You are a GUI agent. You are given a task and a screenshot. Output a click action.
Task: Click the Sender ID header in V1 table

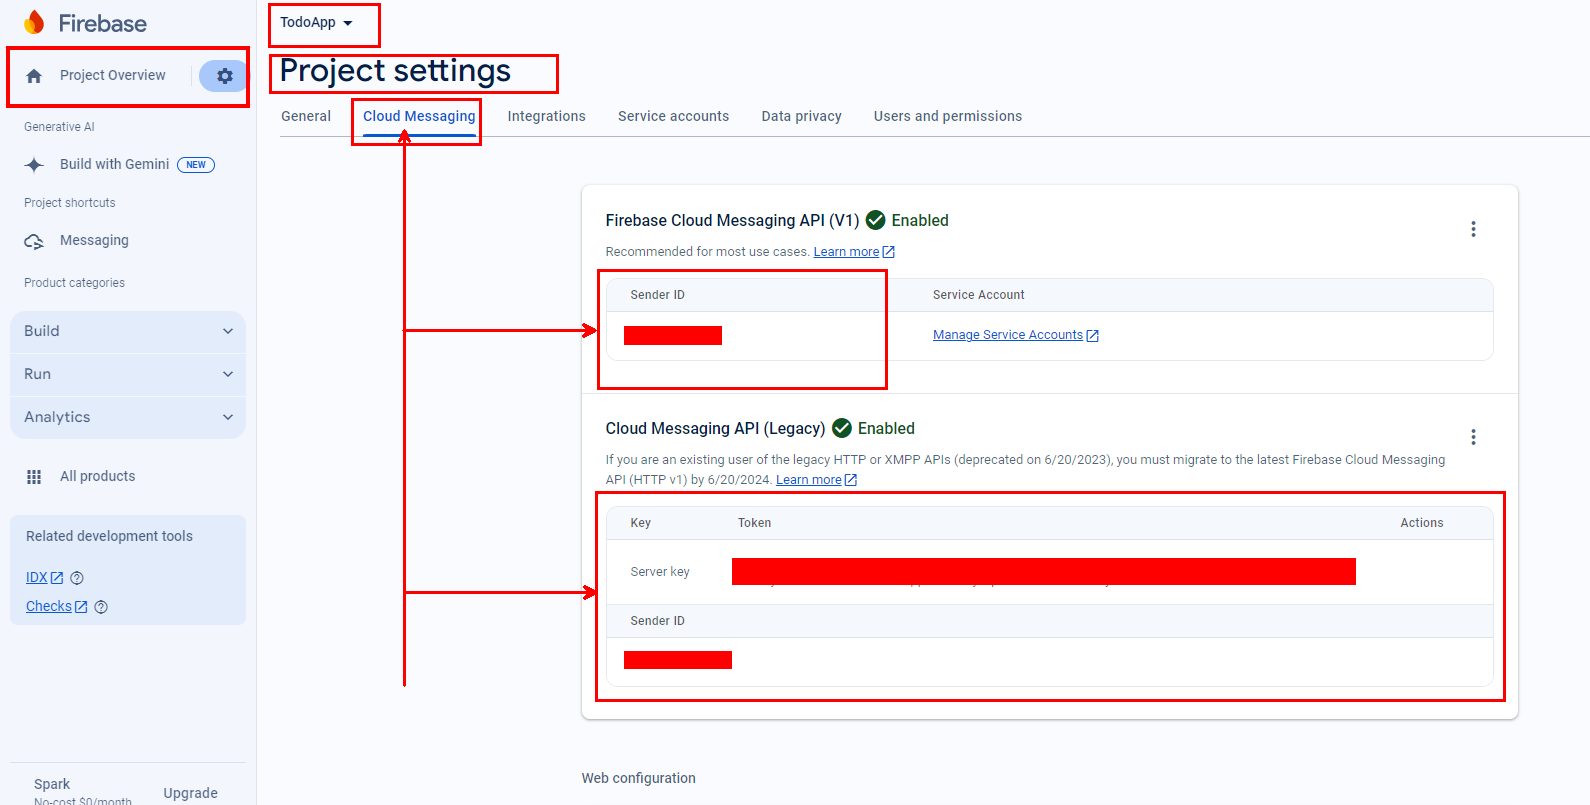tap(657, 295)
